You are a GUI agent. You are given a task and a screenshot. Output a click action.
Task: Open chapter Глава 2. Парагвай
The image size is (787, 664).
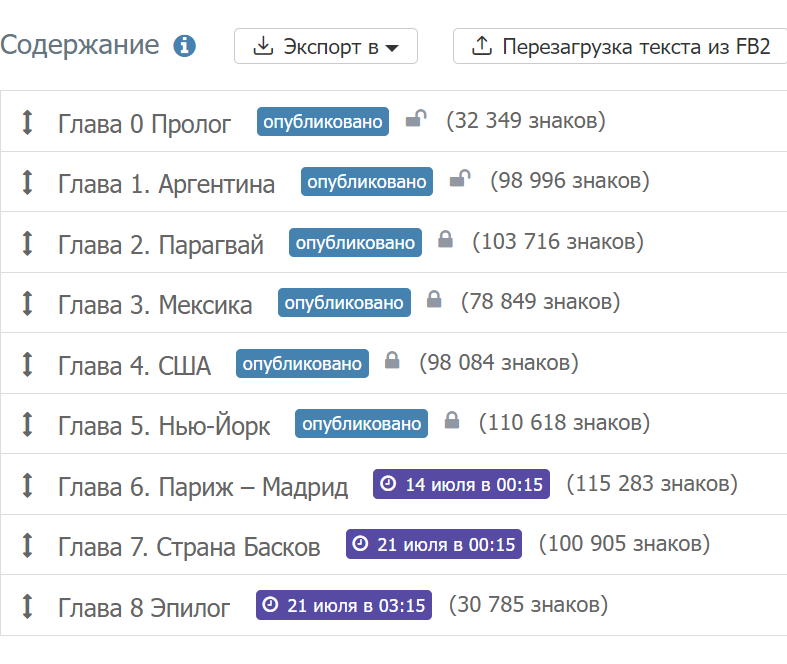(x=161, y=244)
